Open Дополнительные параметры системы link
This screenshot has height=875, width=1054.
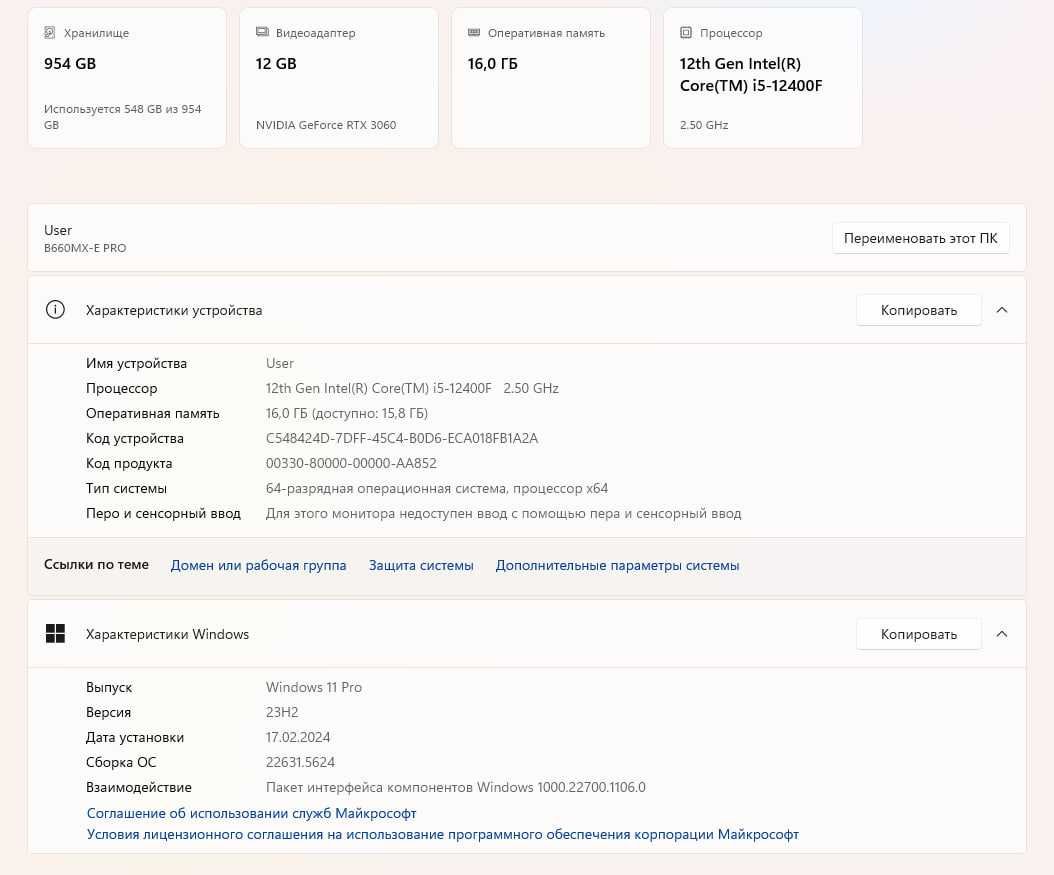click(617, 565)
